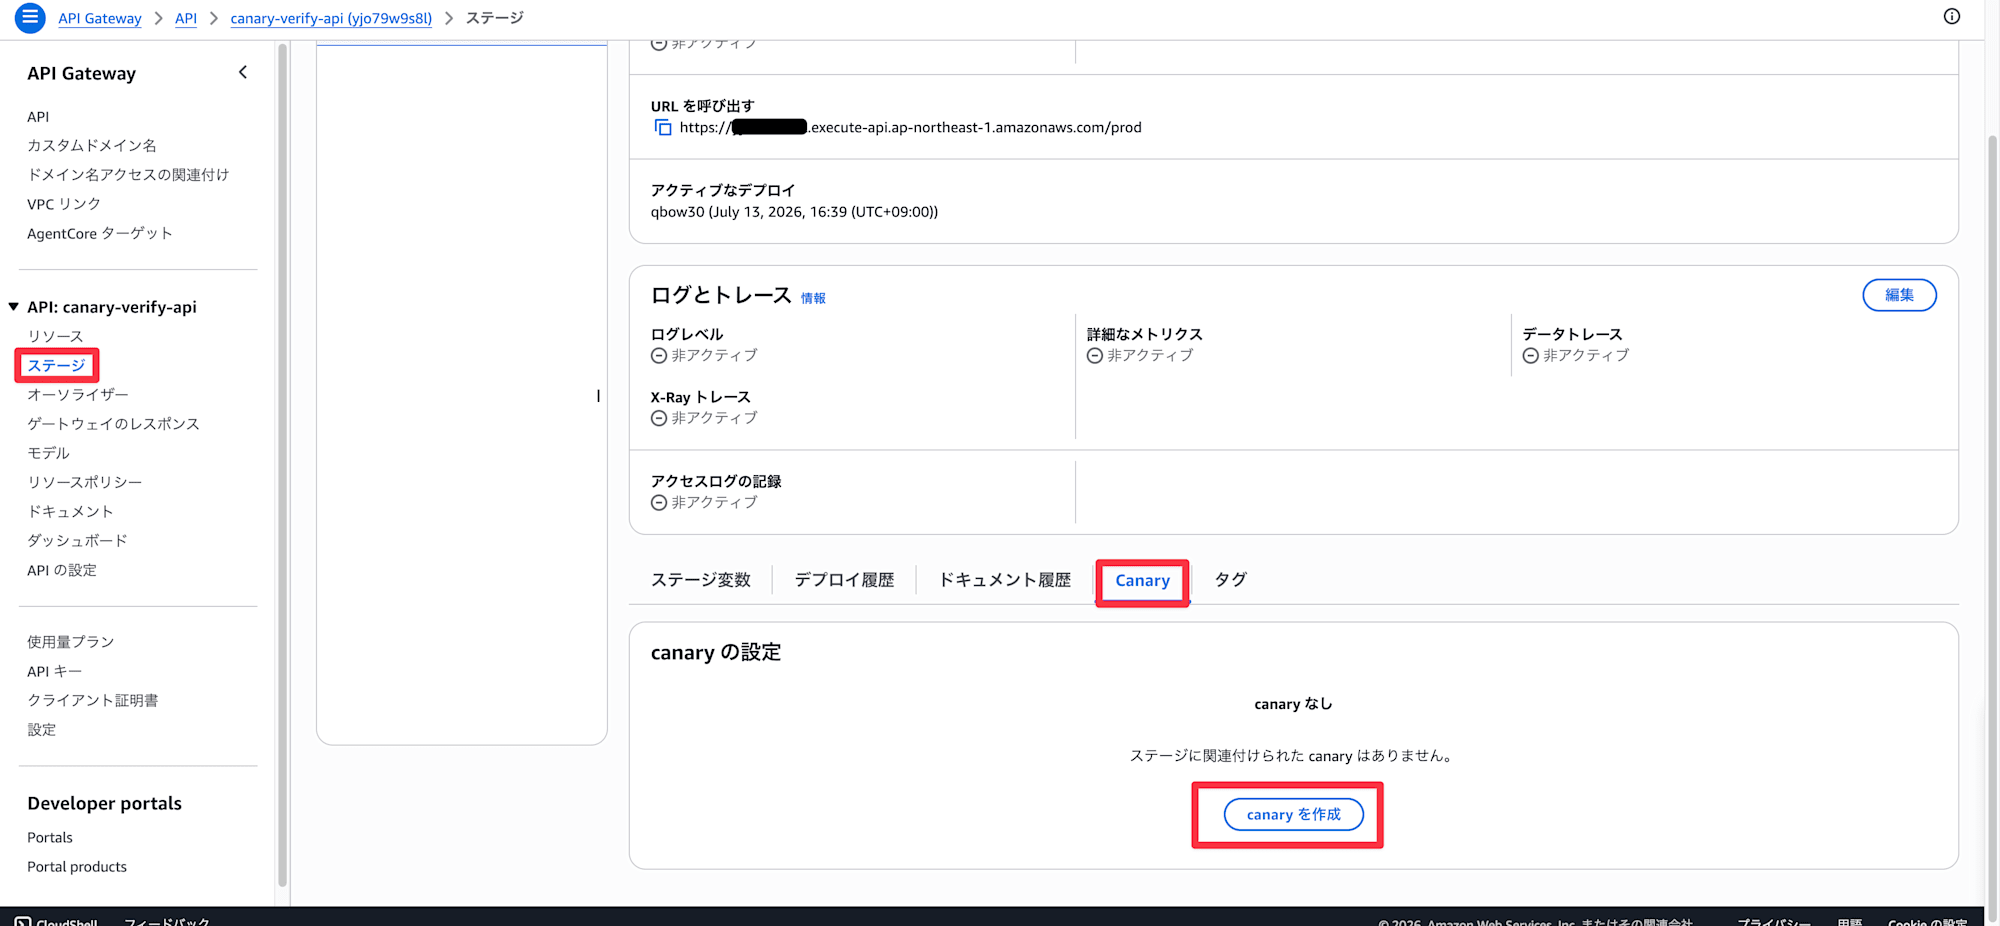The image size is (2000, 926).
Task: Collapse the API: canary-verify-api tree section
Action: point(13,307)
